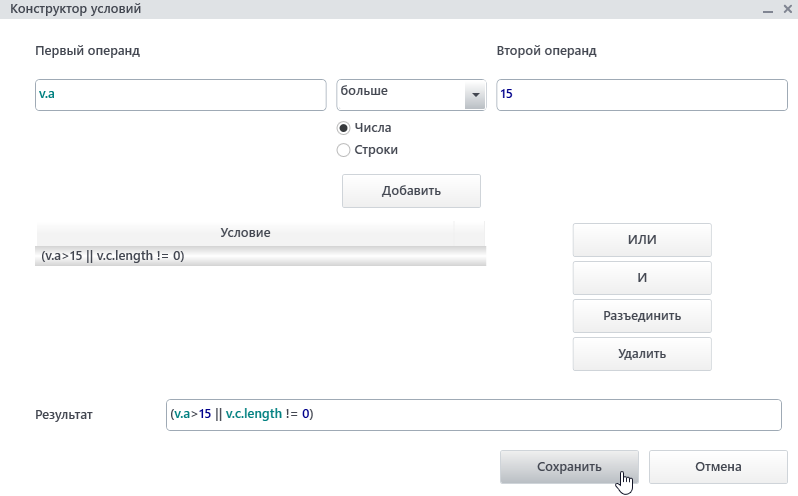Viewport: 798px width, 496px height.
Task: Open the "больше" operator combo box
Action: click(400, 95)
